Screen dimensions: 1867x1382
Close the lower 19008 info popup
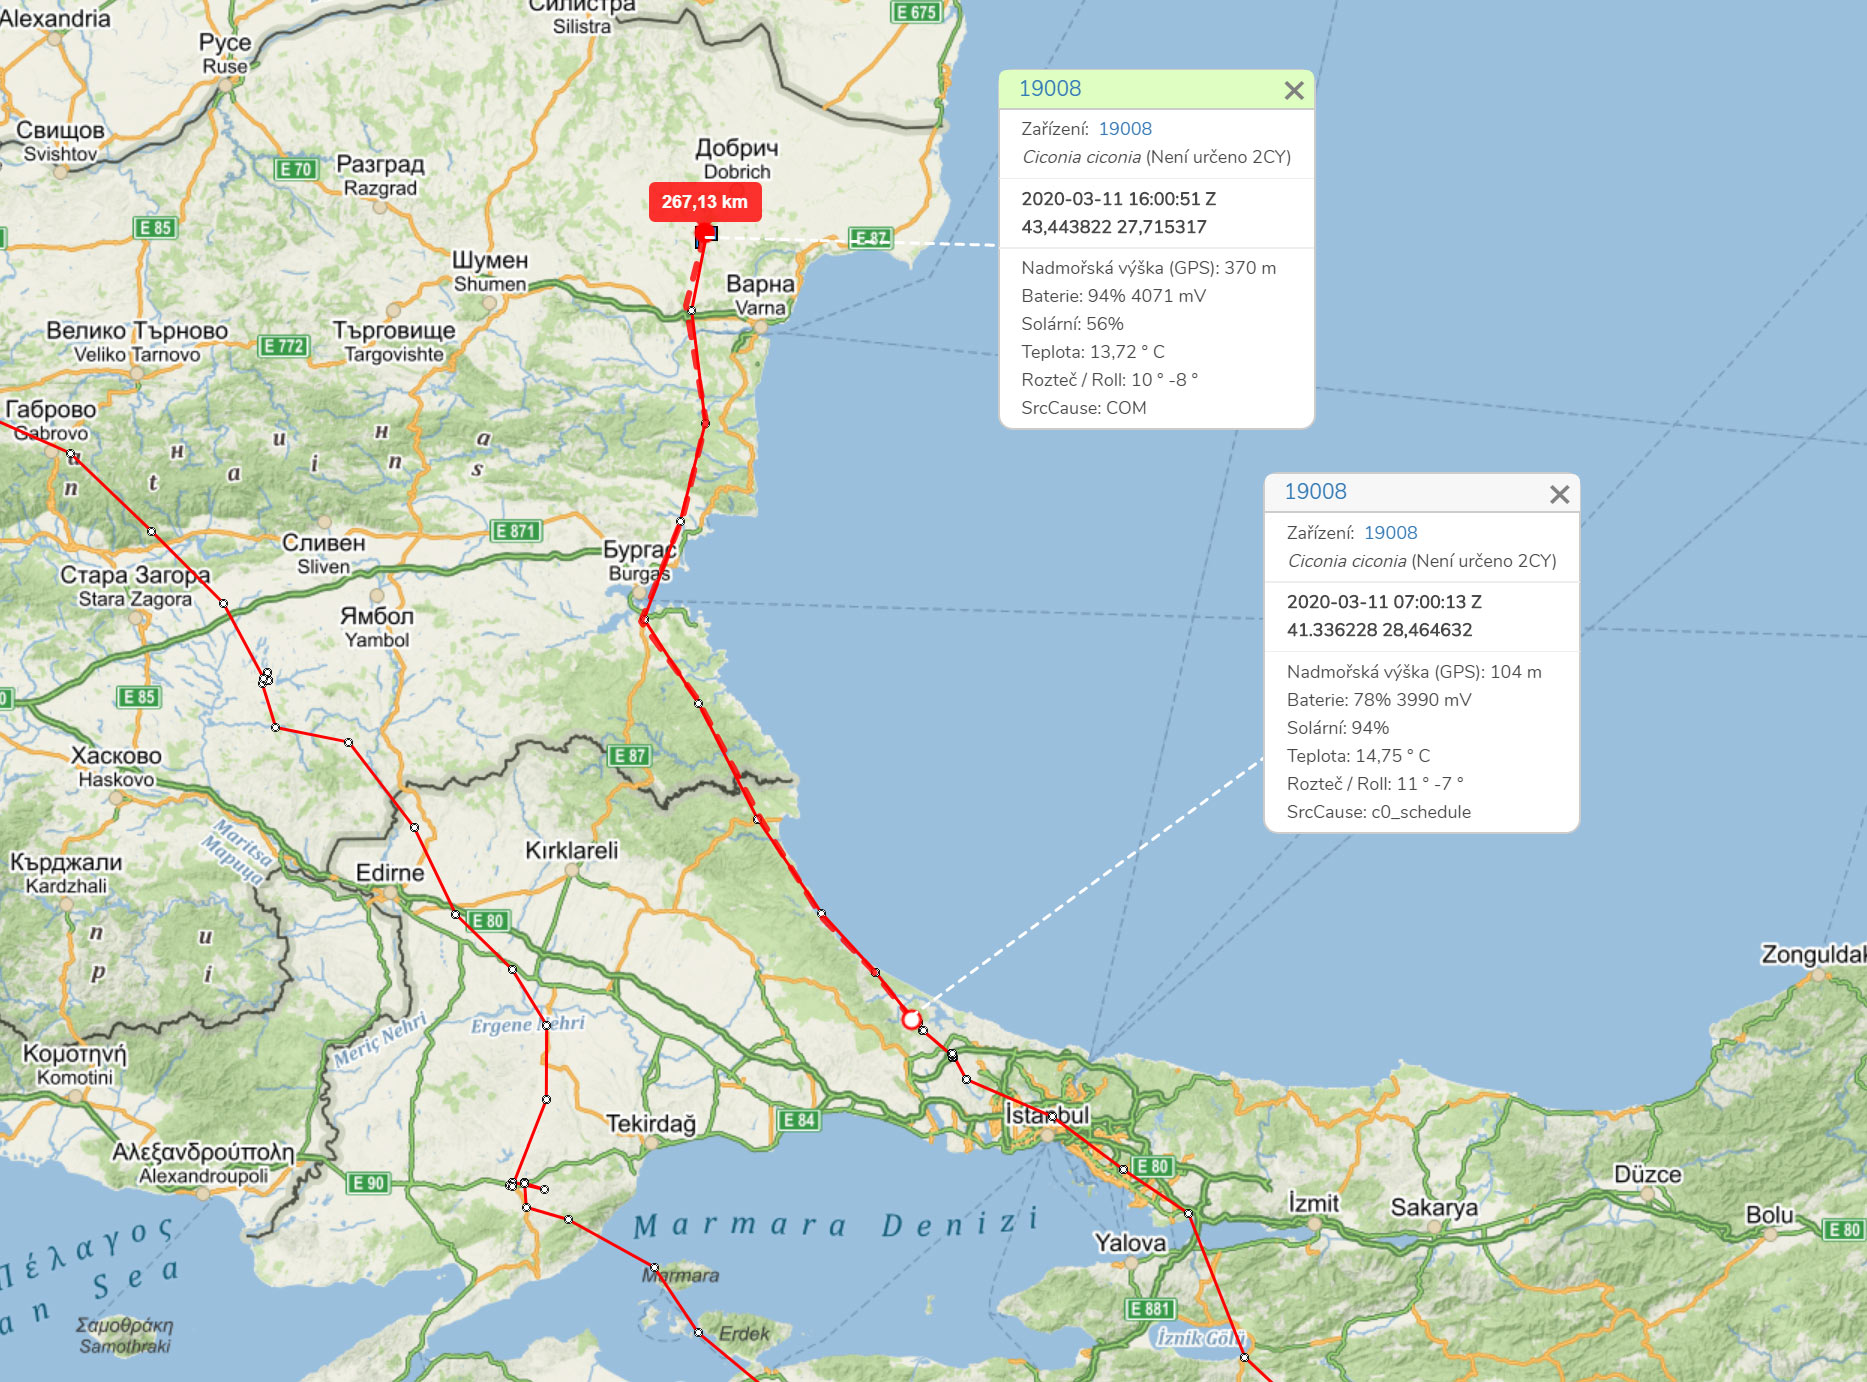pyautogui.click(x=1559, y=494)
